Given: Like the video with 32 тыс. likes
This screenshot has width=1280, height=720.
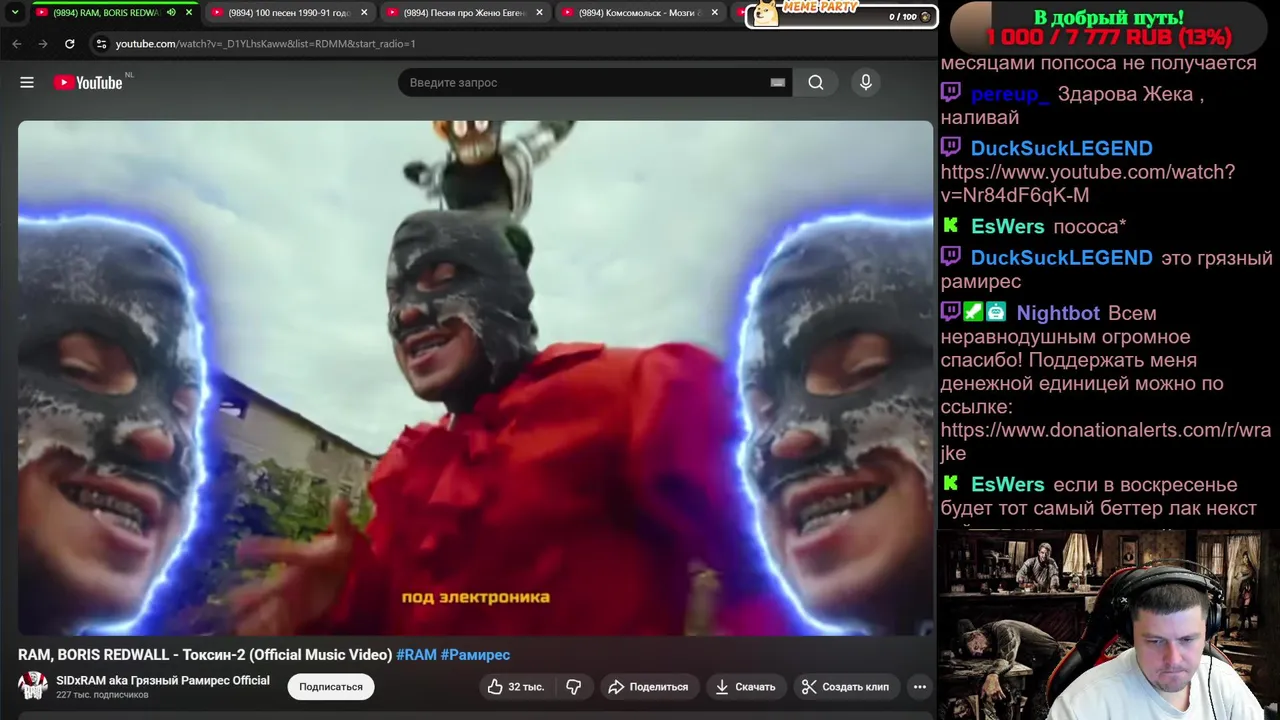Looking at the screenshot, I should click(x=515, y=687).
